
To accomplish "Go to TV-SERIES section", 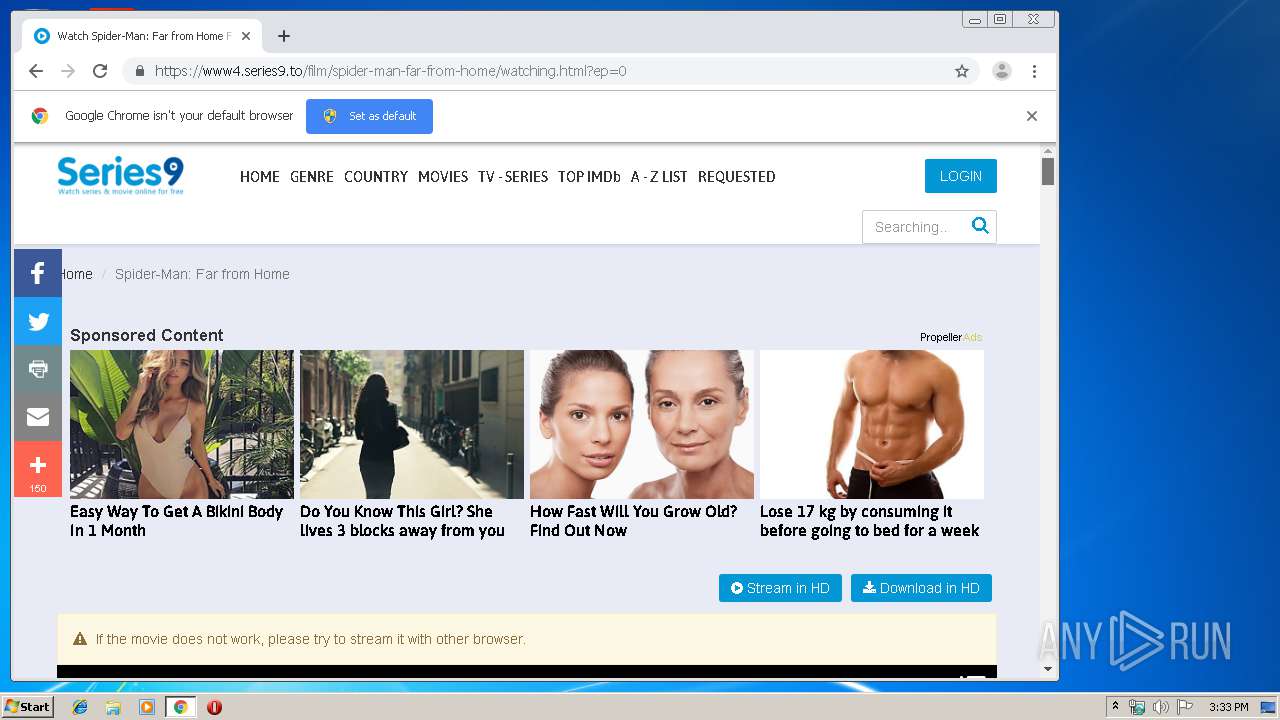I will (x=513, y=176).
